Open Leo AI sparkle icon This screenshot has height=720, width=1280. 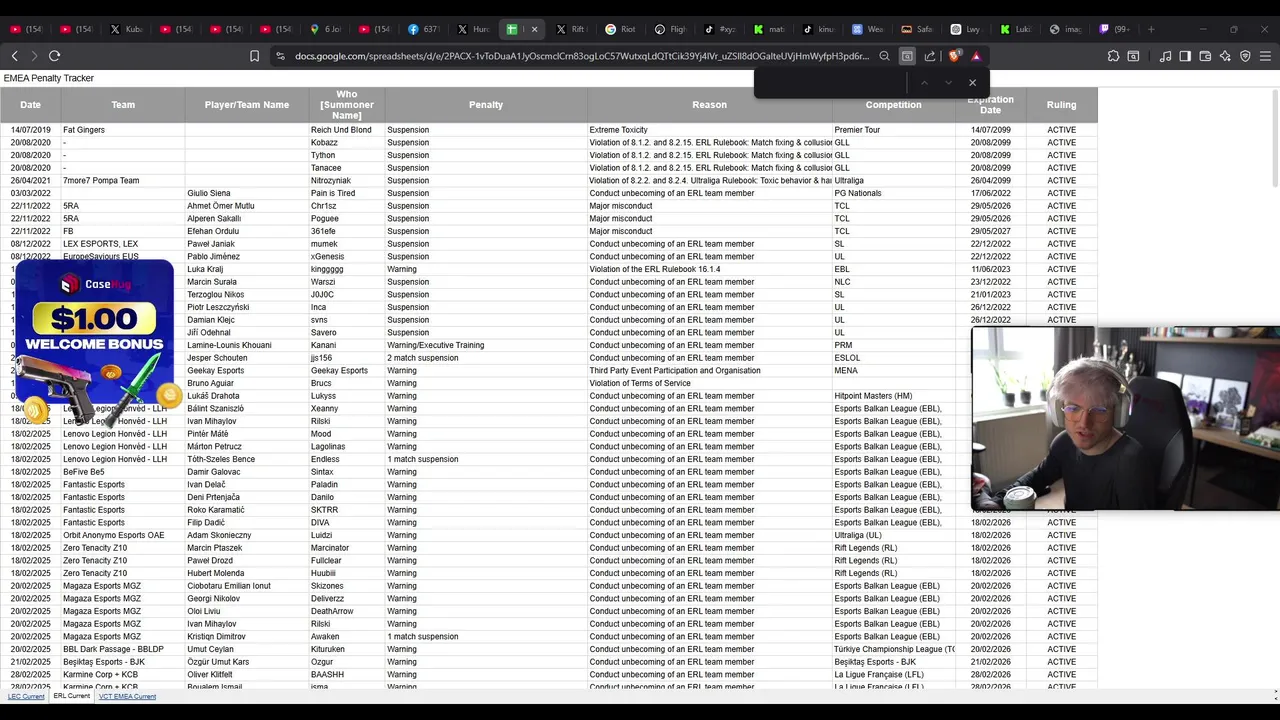pos(1225,56)
